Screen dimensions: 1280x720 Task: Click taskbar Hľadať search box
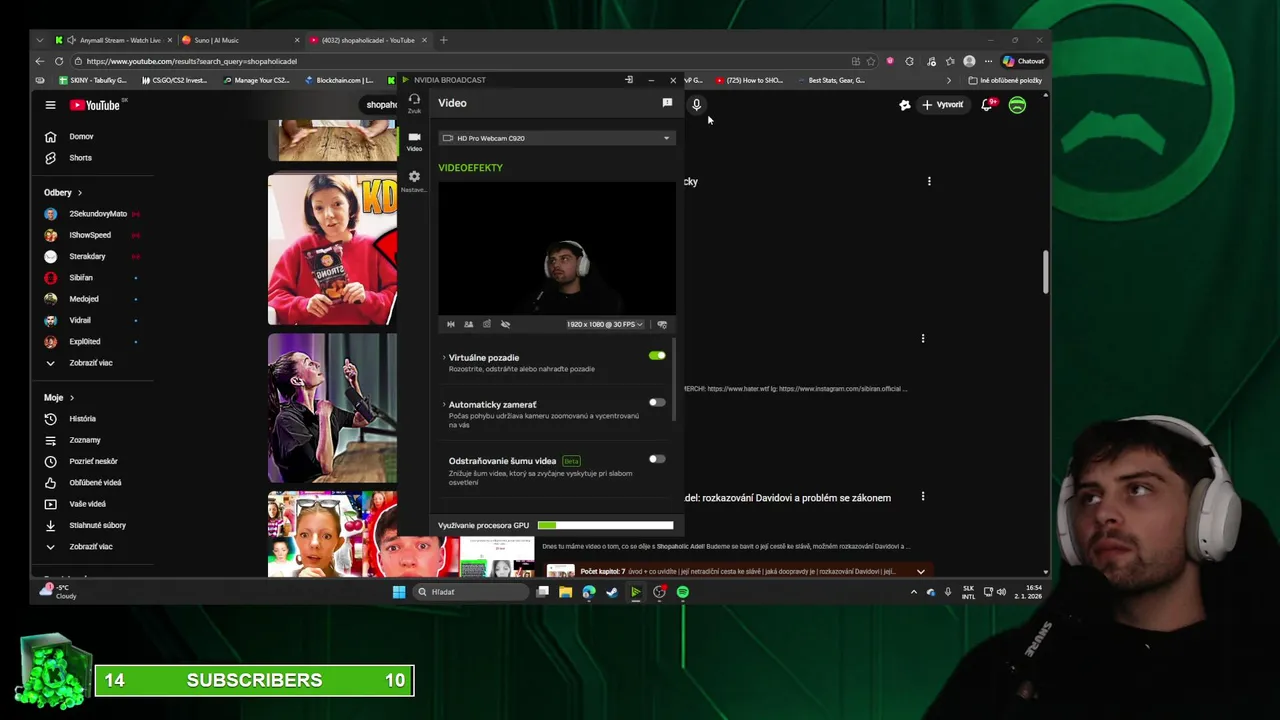(472, 592)
